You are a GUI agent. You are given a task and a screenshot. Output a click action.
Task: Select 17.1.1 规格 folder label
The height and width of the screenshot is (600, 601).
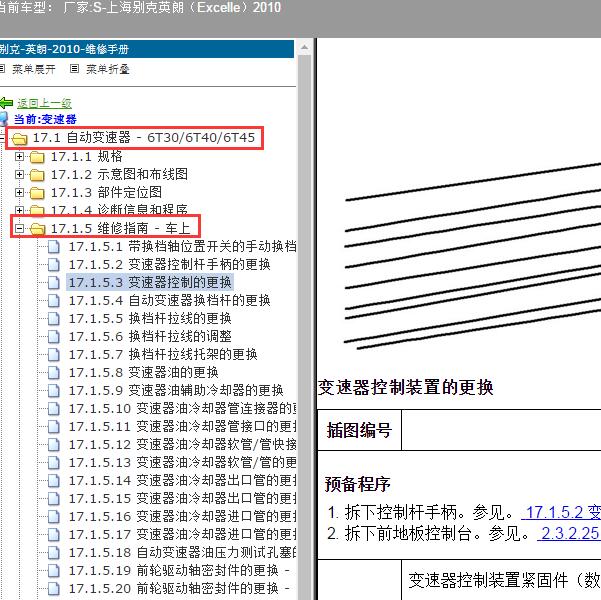pyautogui.click(x=87, y=156)
